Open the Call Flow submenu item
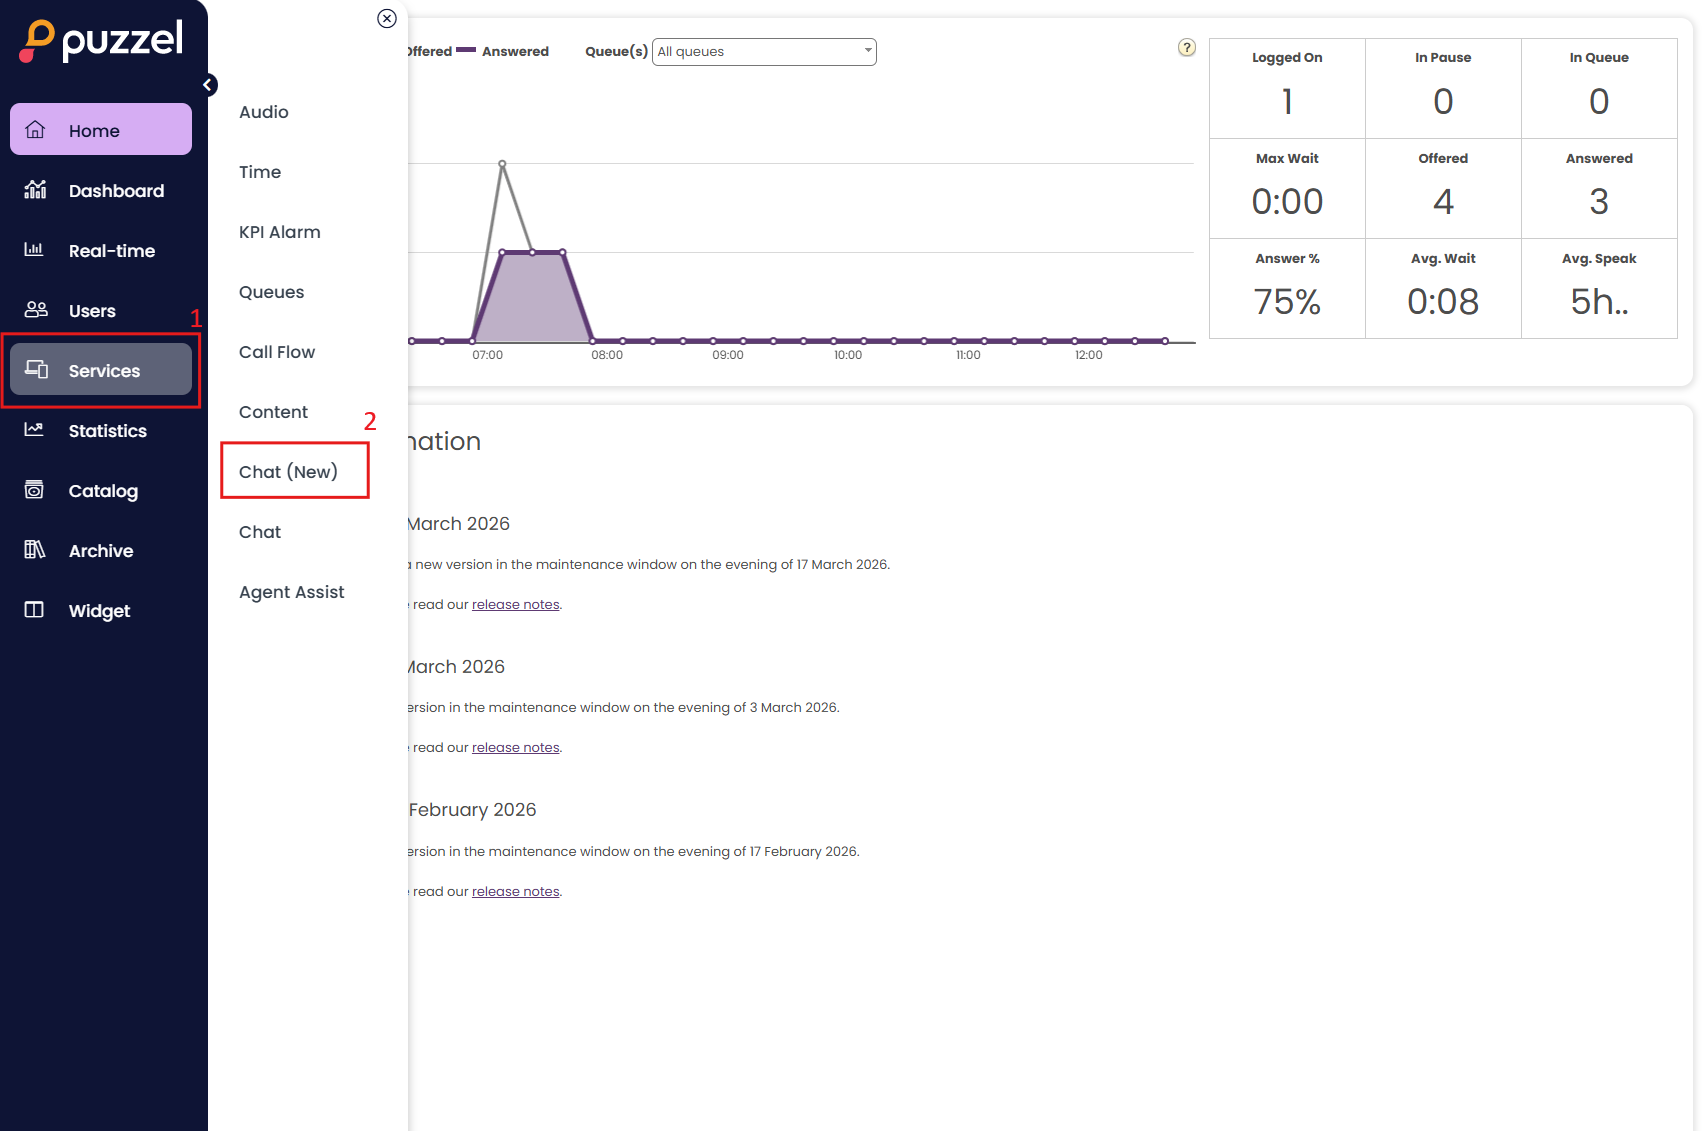 tap(277, 352)
